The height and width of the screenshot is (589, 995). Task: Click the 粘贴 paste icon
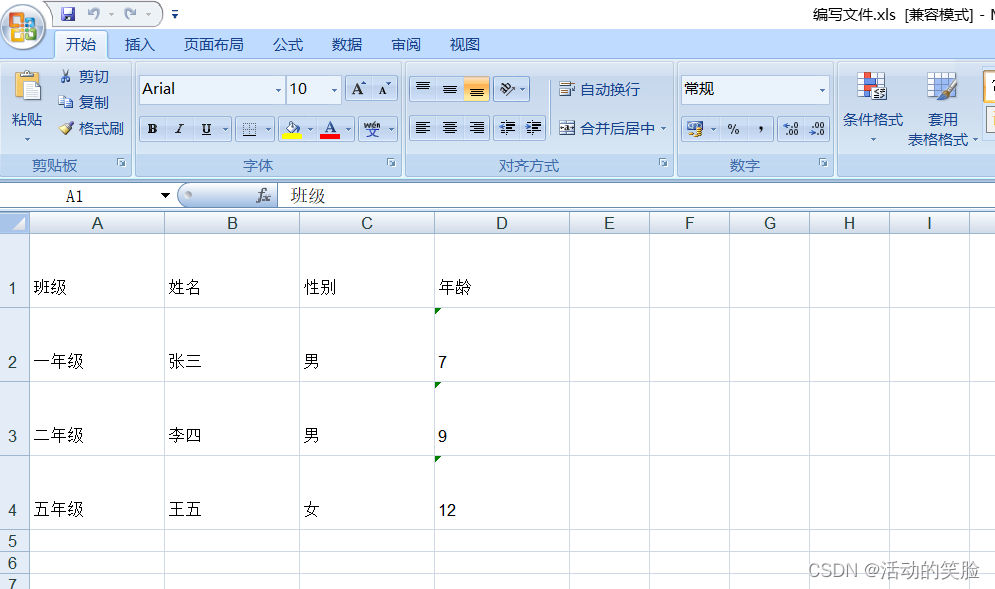[x=27, y=86]
